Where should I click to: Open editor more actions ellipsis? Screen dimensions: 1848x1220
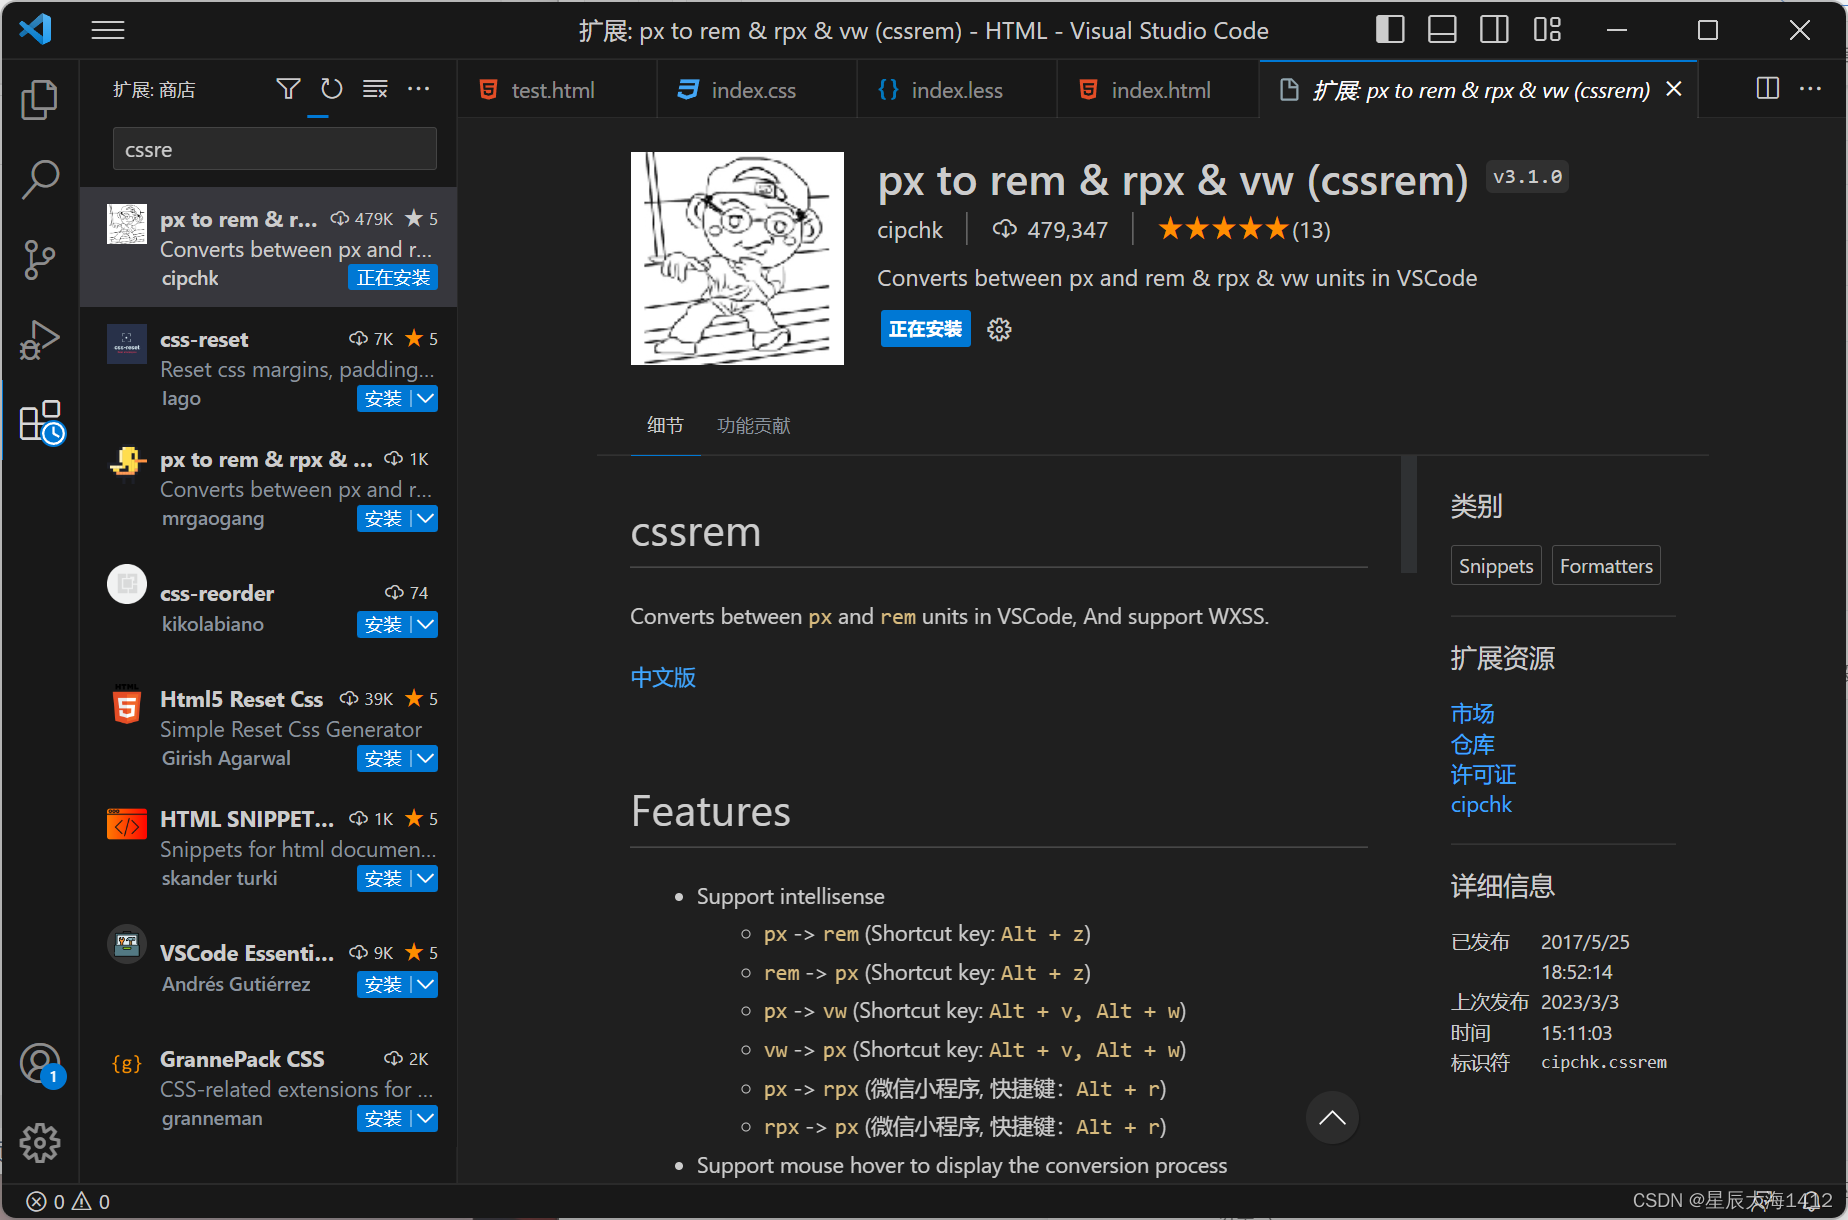[x=1810, y=89]
